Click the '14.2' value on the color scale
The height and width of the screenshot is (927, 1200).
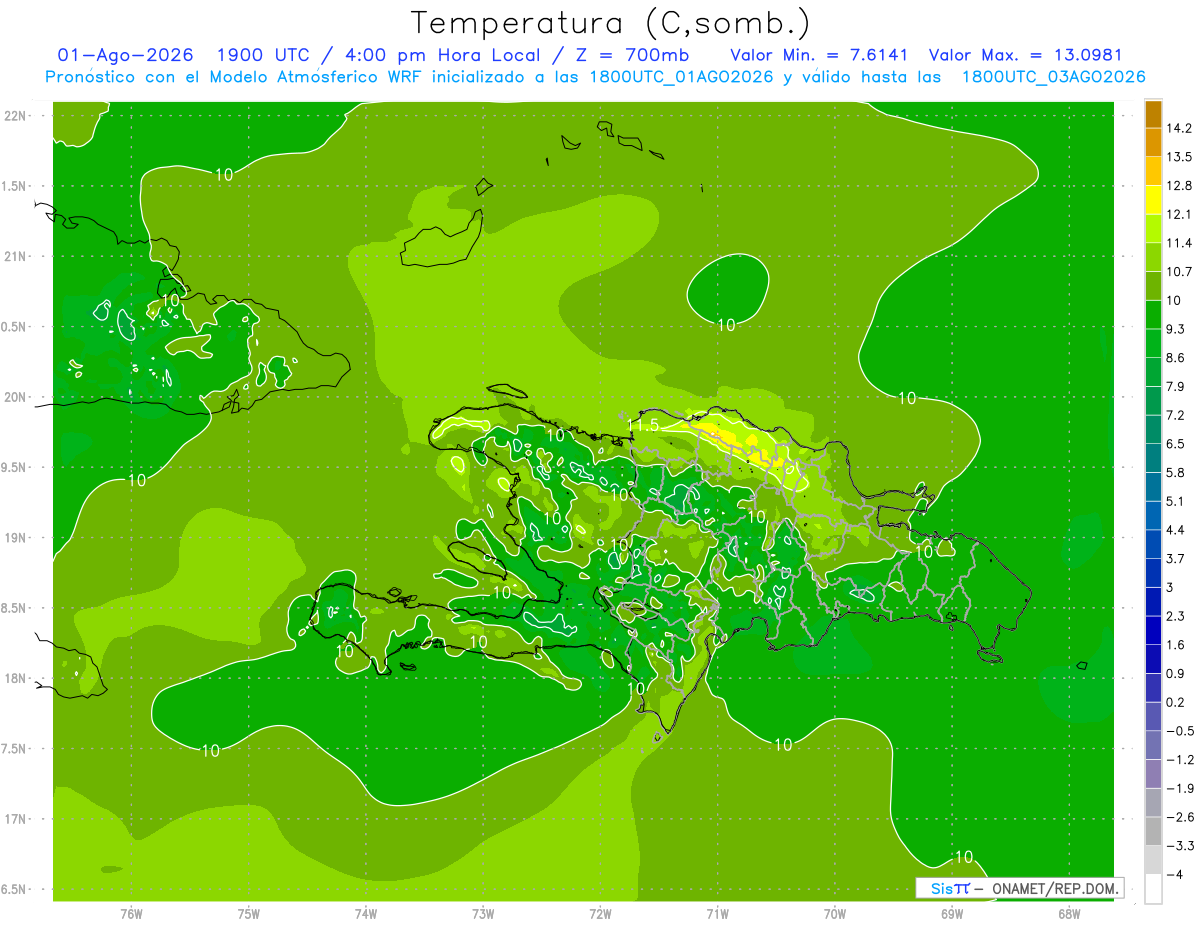[1178, 128]
